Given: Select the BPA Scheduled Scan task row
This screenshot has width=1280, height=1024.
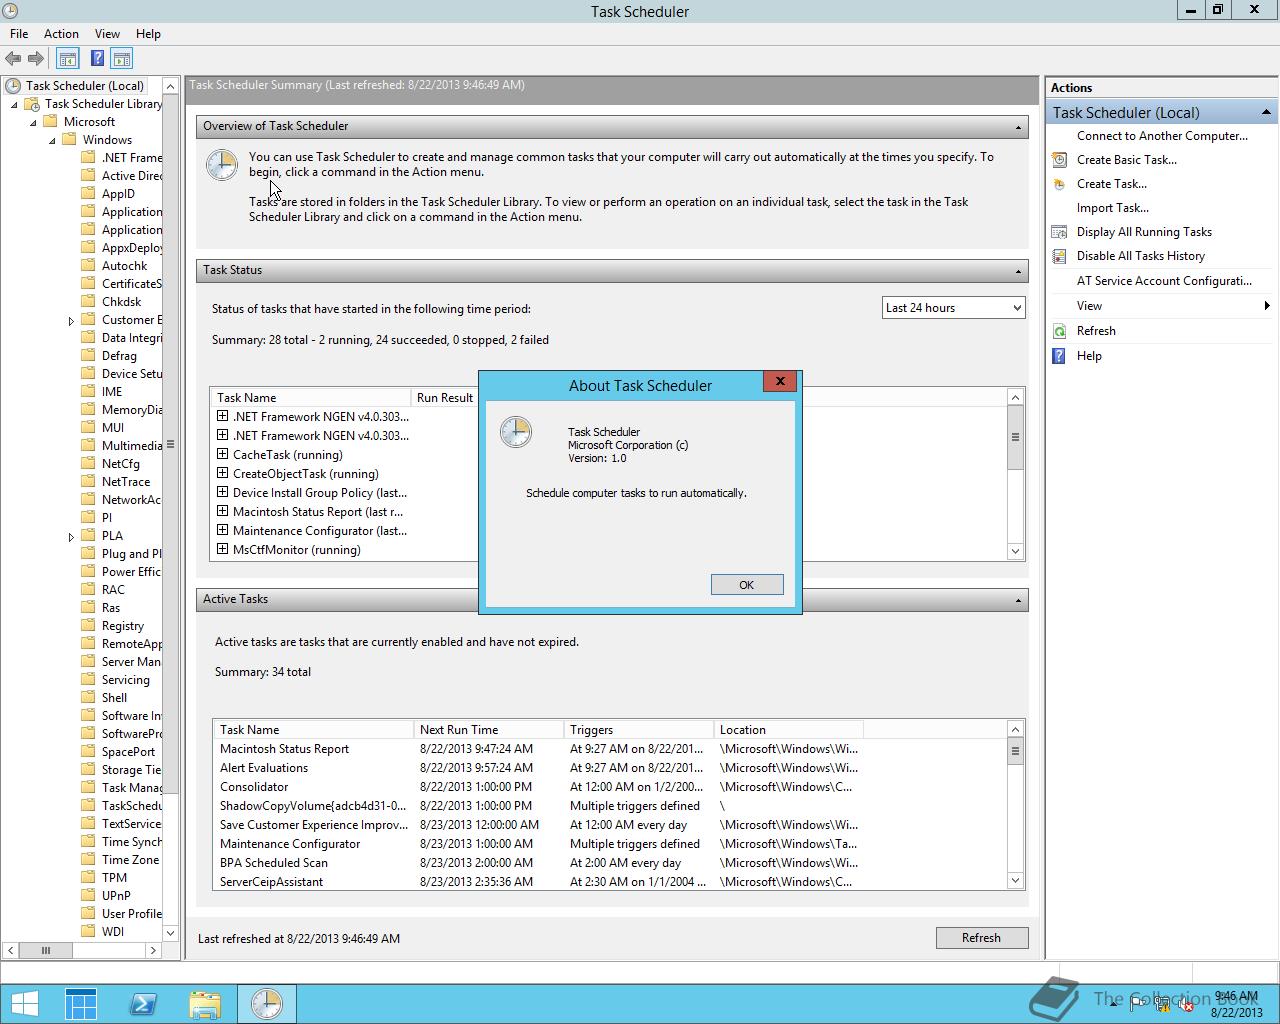Looking at the screenshot, I should (609, 863).
